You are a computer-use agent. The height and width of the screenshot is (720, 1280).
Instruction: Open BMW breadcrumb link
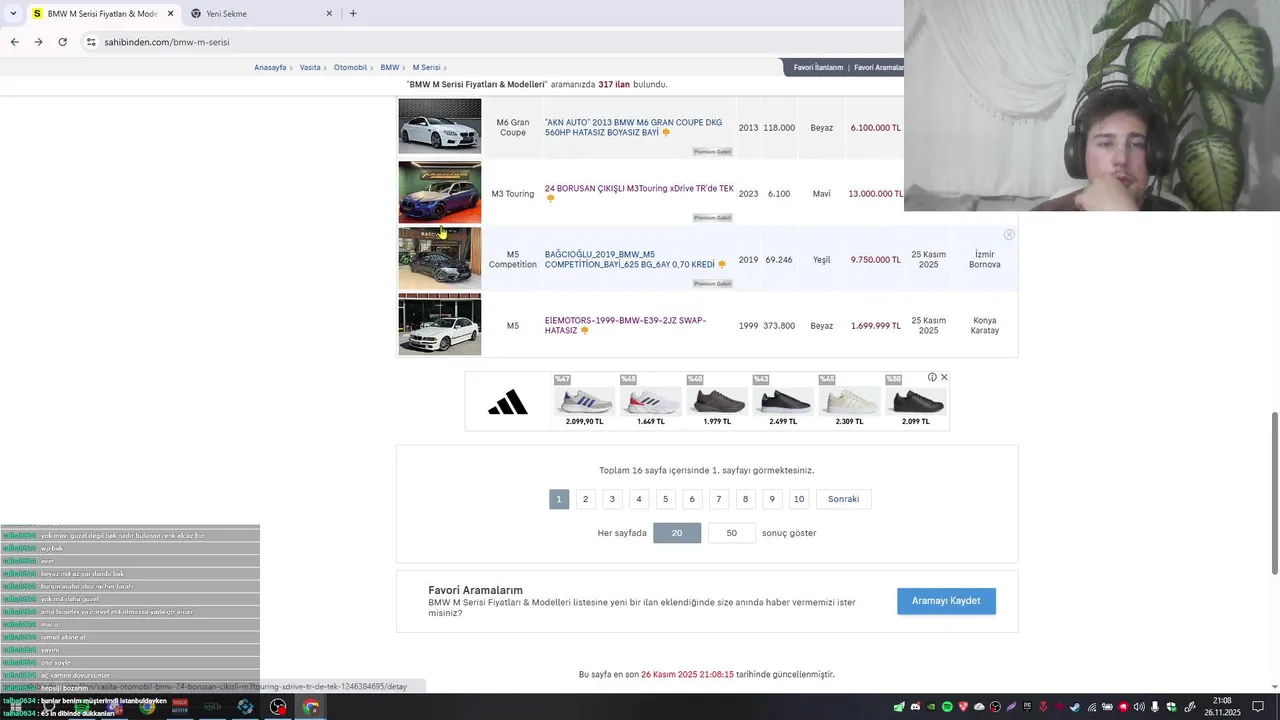coord(389,67)
